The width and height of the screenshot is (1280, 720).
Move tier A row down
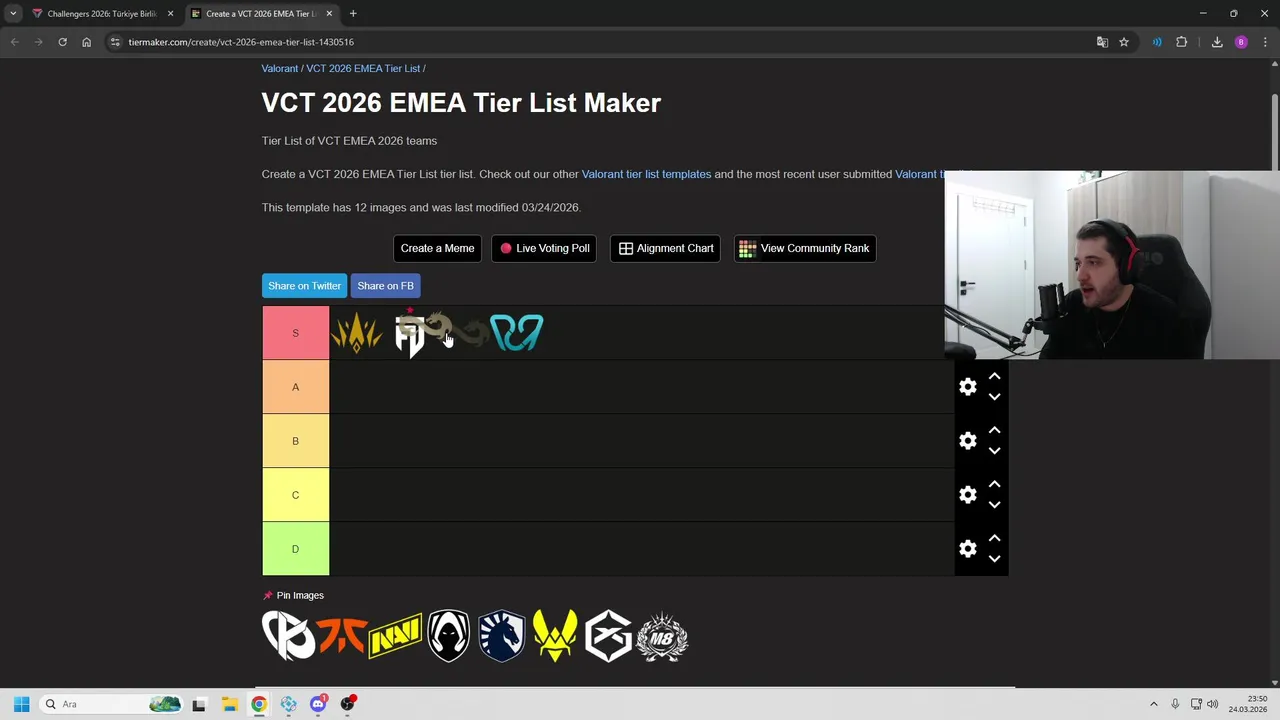coord(994,397)
